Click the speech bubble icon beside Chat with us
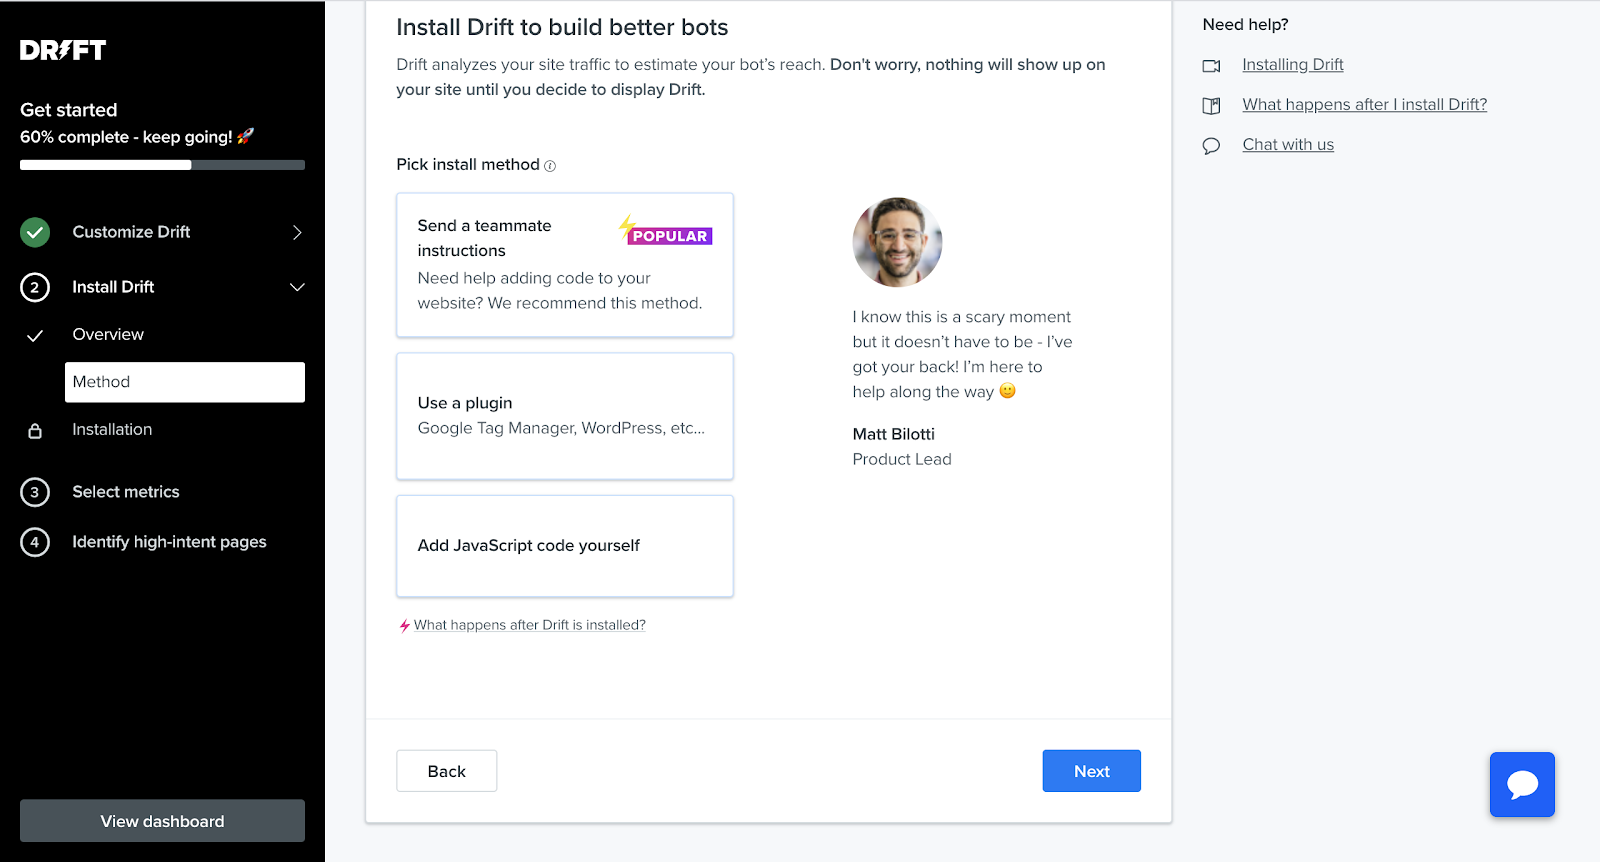 click(x=1211, y=146)
